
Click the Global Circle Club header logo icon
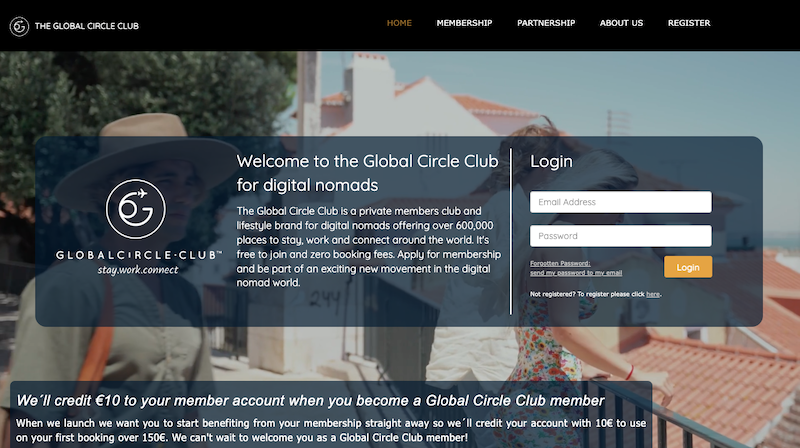[x=19, y=26]
